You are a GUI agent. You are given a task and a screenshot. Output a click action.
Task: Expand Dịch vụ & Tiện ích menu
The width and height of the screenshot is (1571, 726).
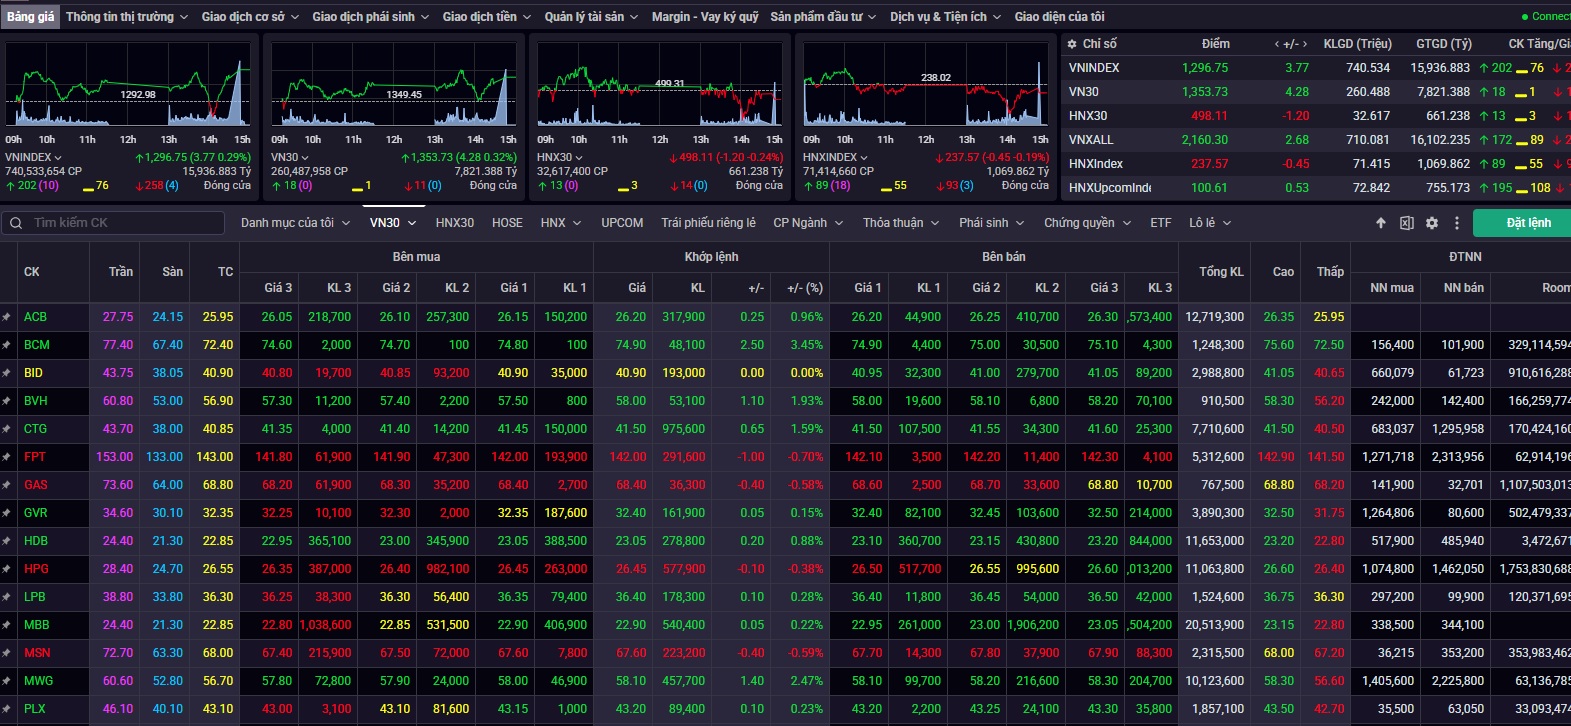pyautogui.click(x=946, y=17)
